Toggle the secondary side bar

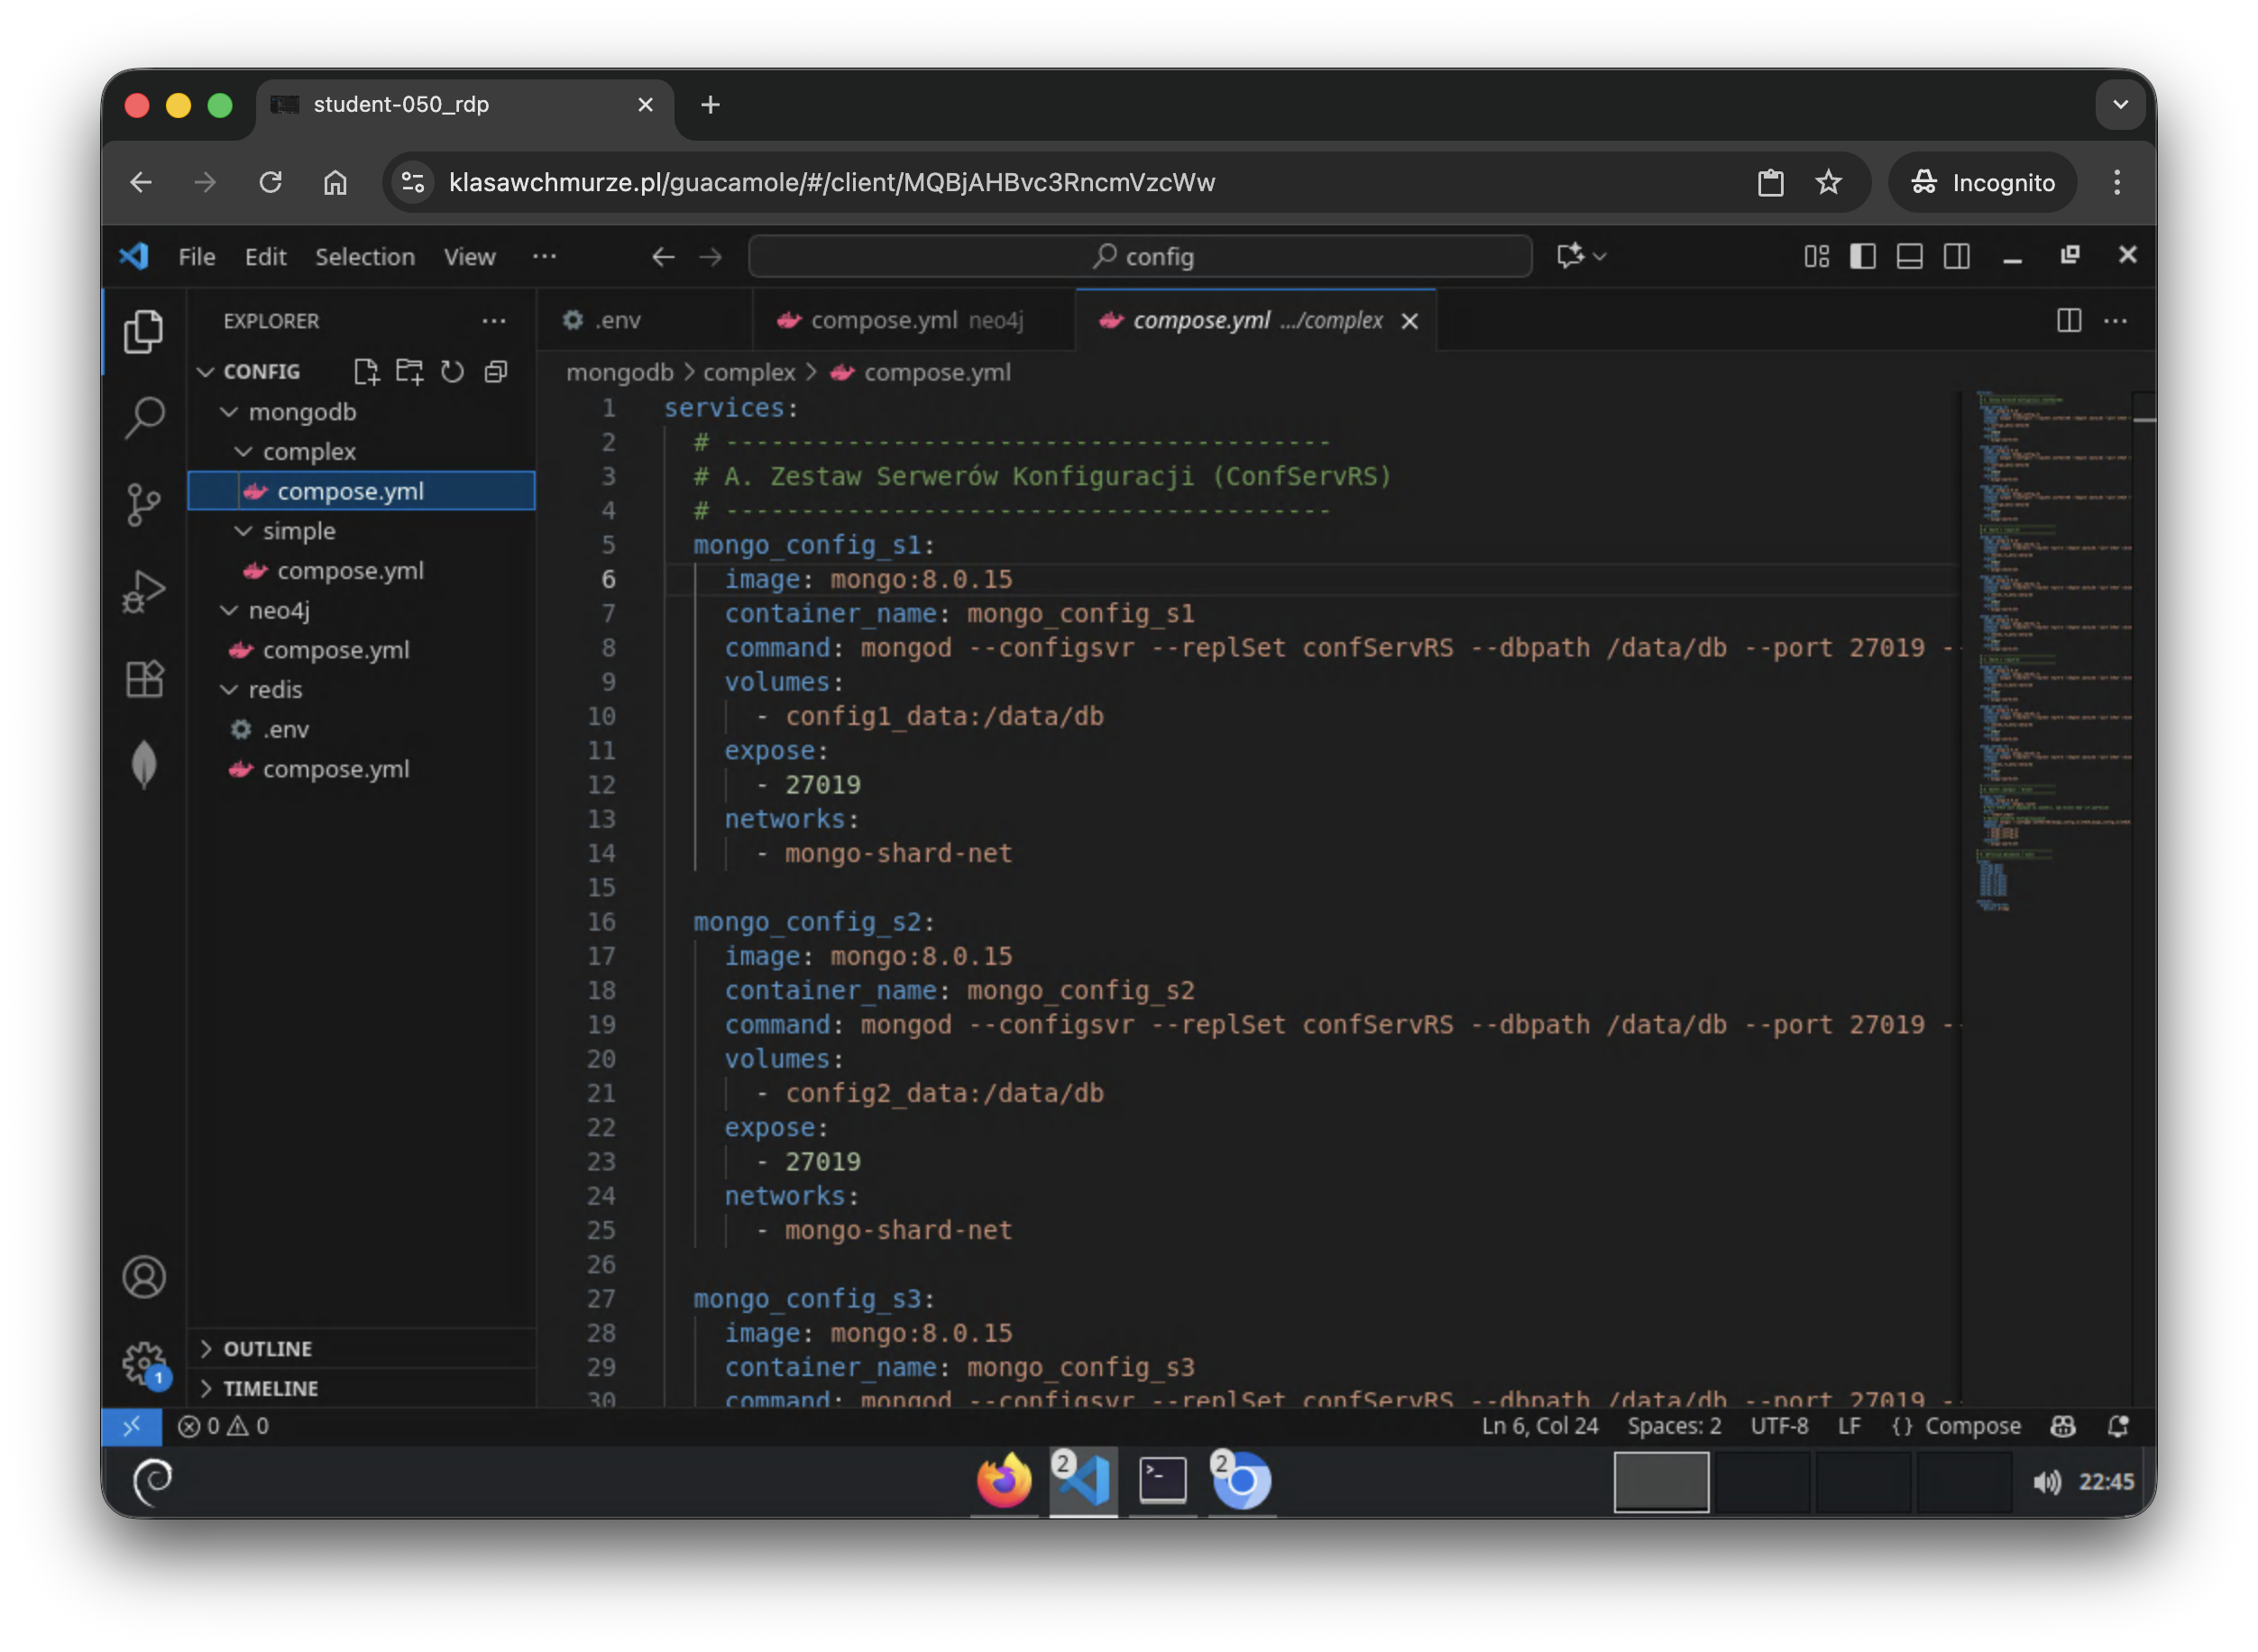pyautogui.click(x=1956, y=257)
